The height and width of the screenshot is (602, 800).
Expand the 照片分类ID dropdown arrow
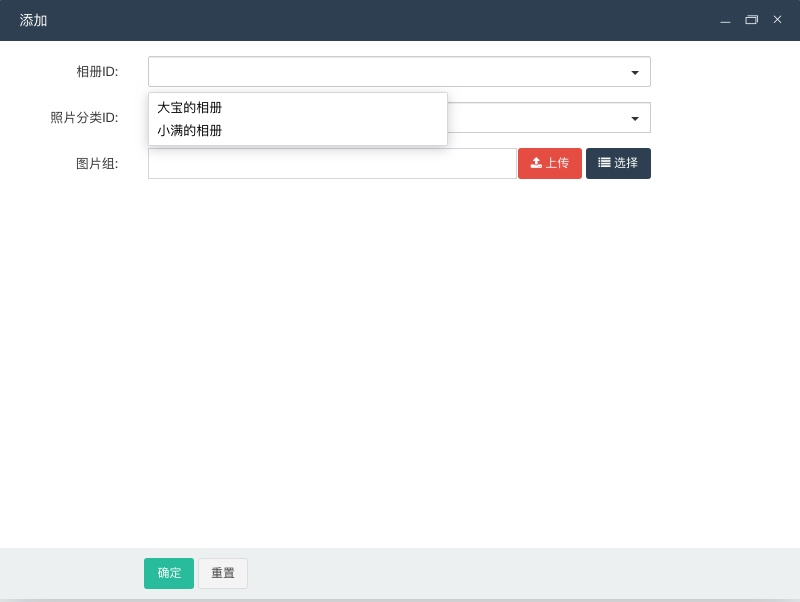[x=635, y=118]
